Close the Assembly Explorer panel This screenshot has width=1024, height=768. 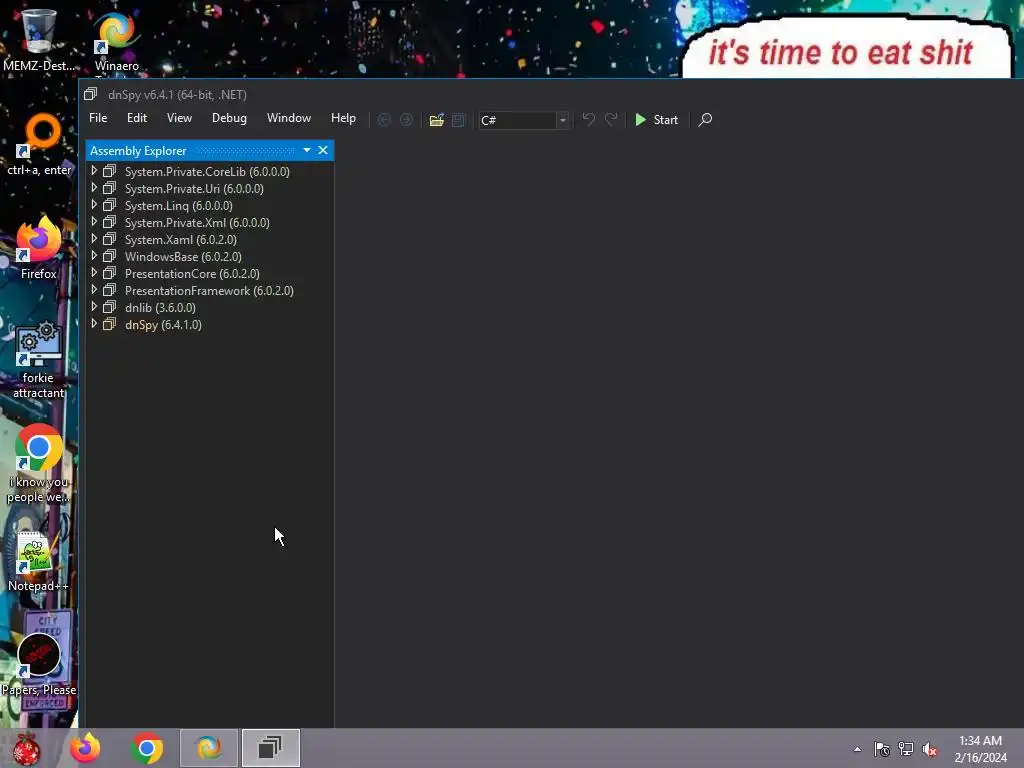click(323, 150)
